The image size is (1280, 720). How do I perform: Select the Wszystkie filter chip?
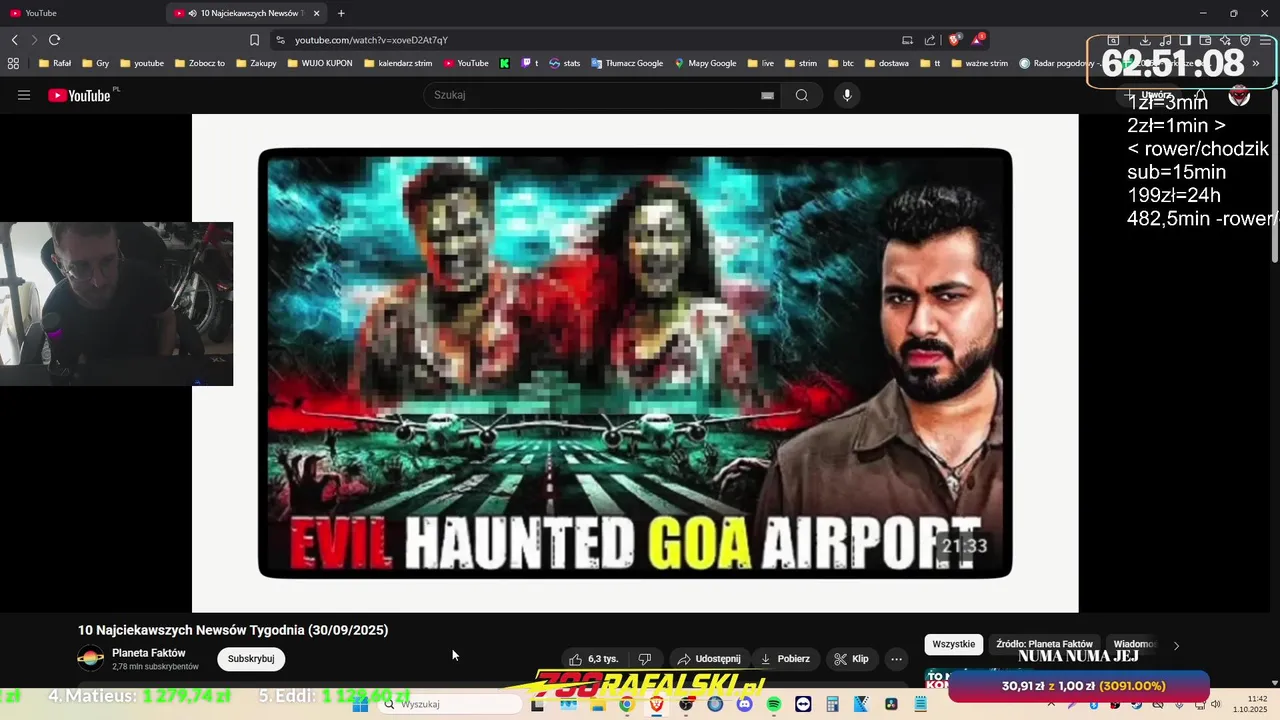(x=953, y=644)
